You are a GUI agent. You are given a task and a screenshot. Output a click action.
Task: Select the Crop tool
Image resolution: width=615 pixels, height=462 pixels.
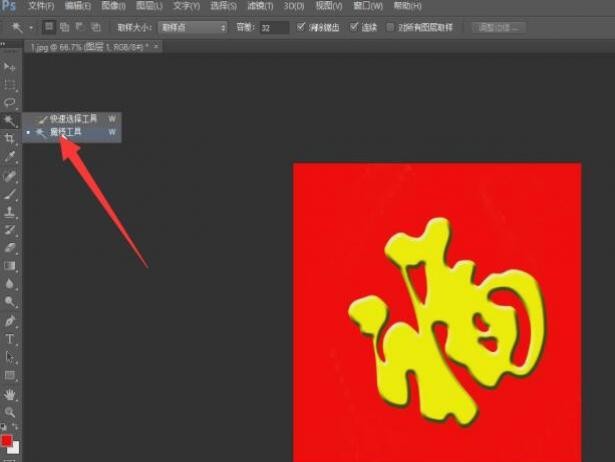10,137
